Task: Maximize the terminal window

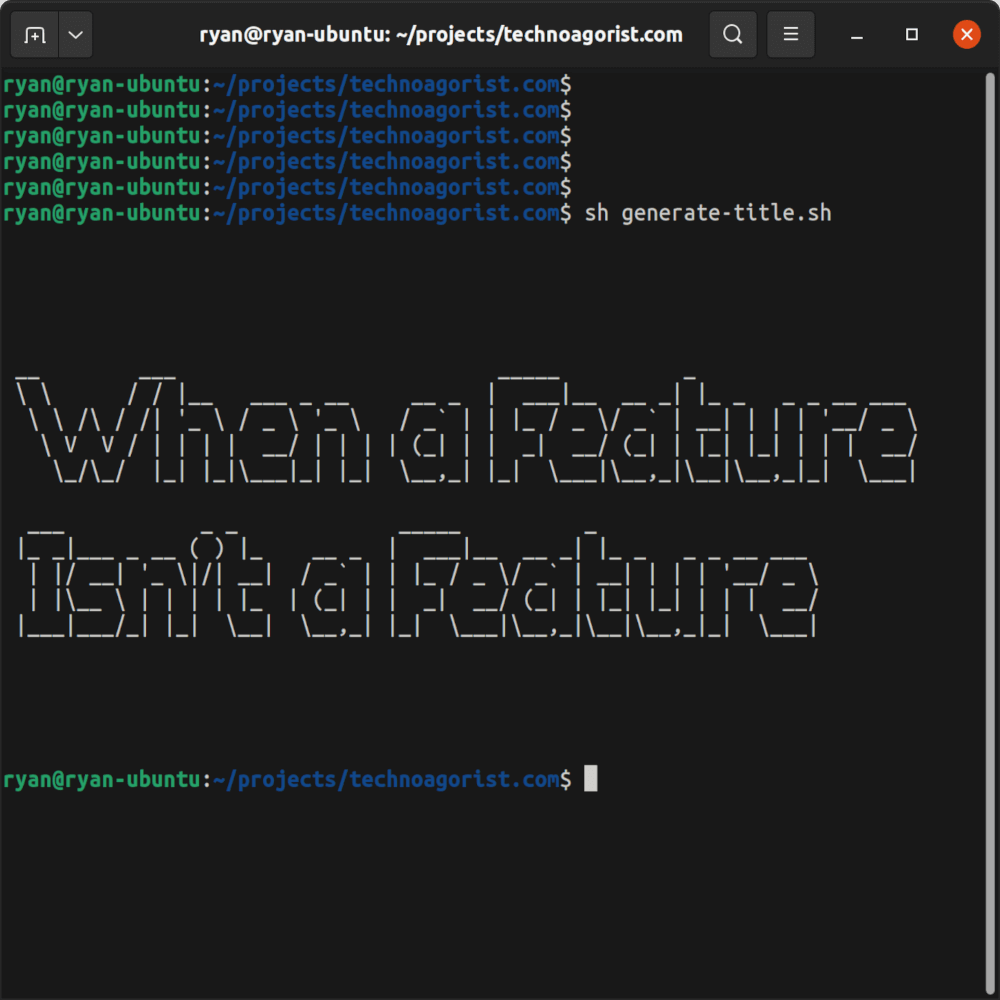Action: [911, 35]
